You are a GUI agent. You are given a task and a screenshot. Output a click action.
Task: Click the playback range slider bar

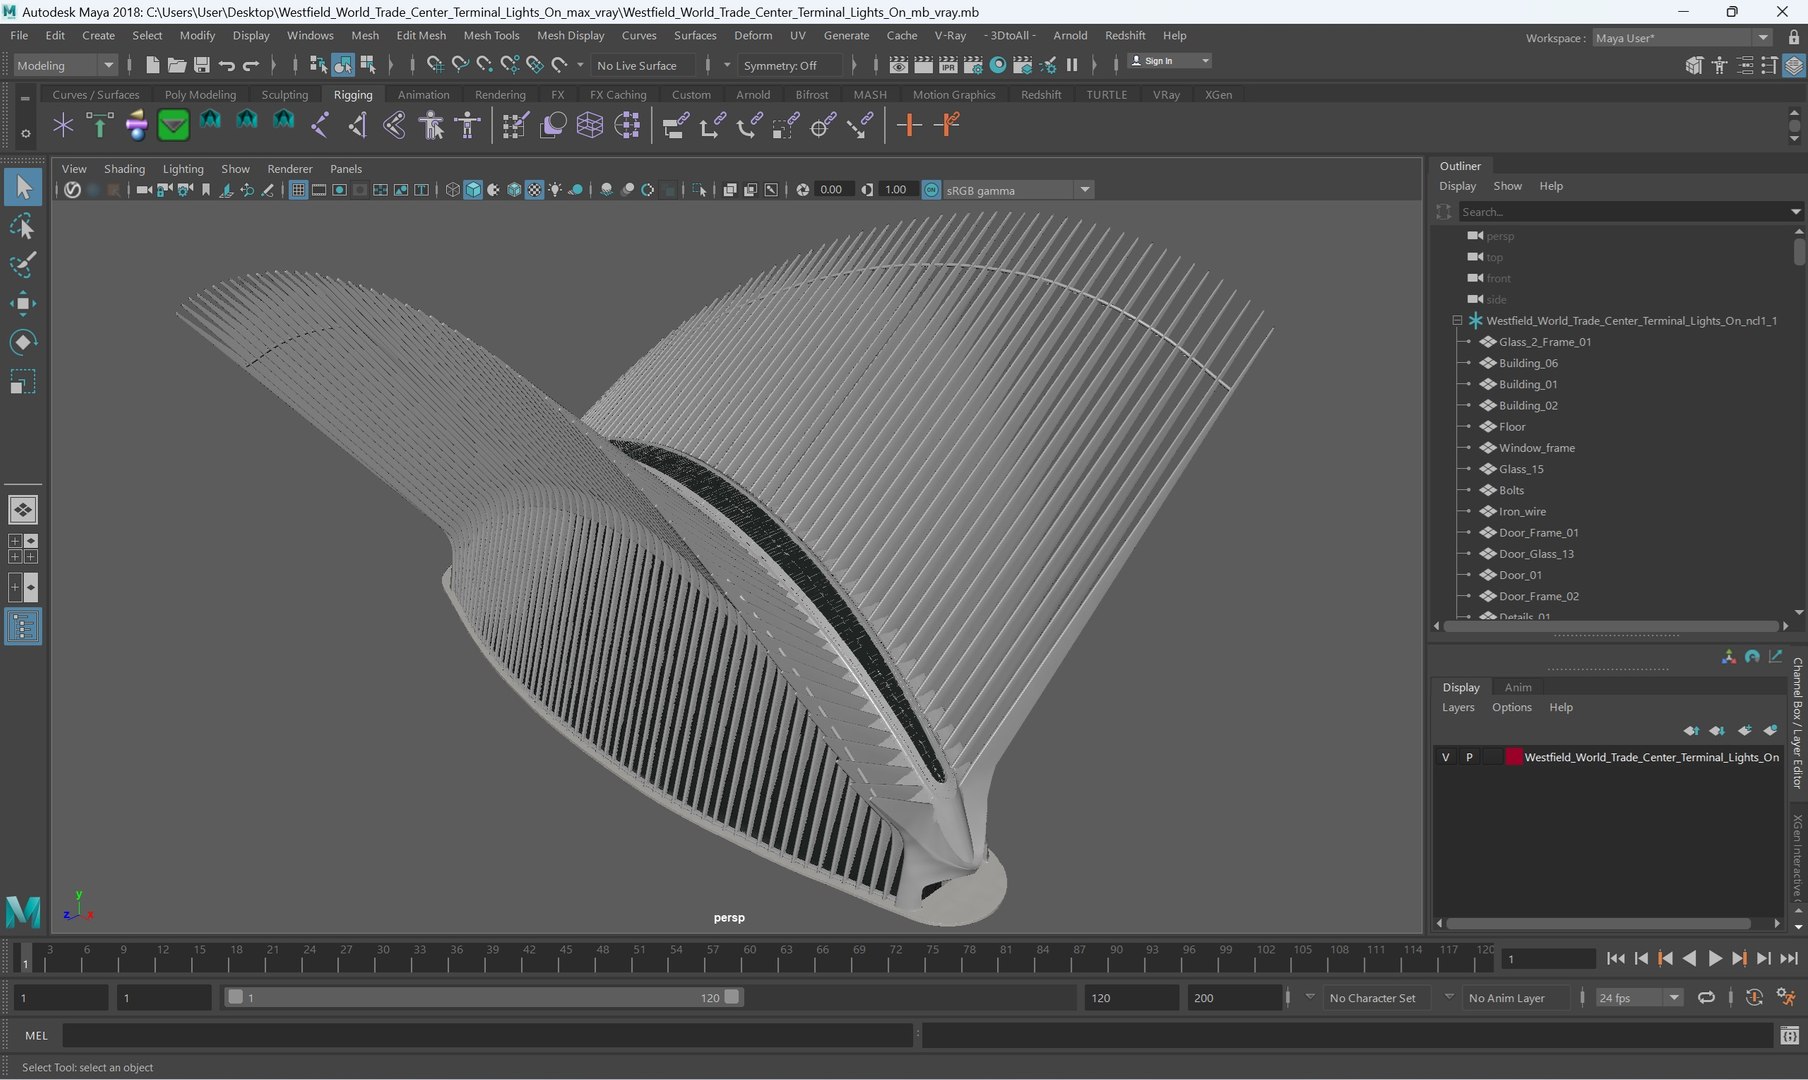(x=484, y=998)
